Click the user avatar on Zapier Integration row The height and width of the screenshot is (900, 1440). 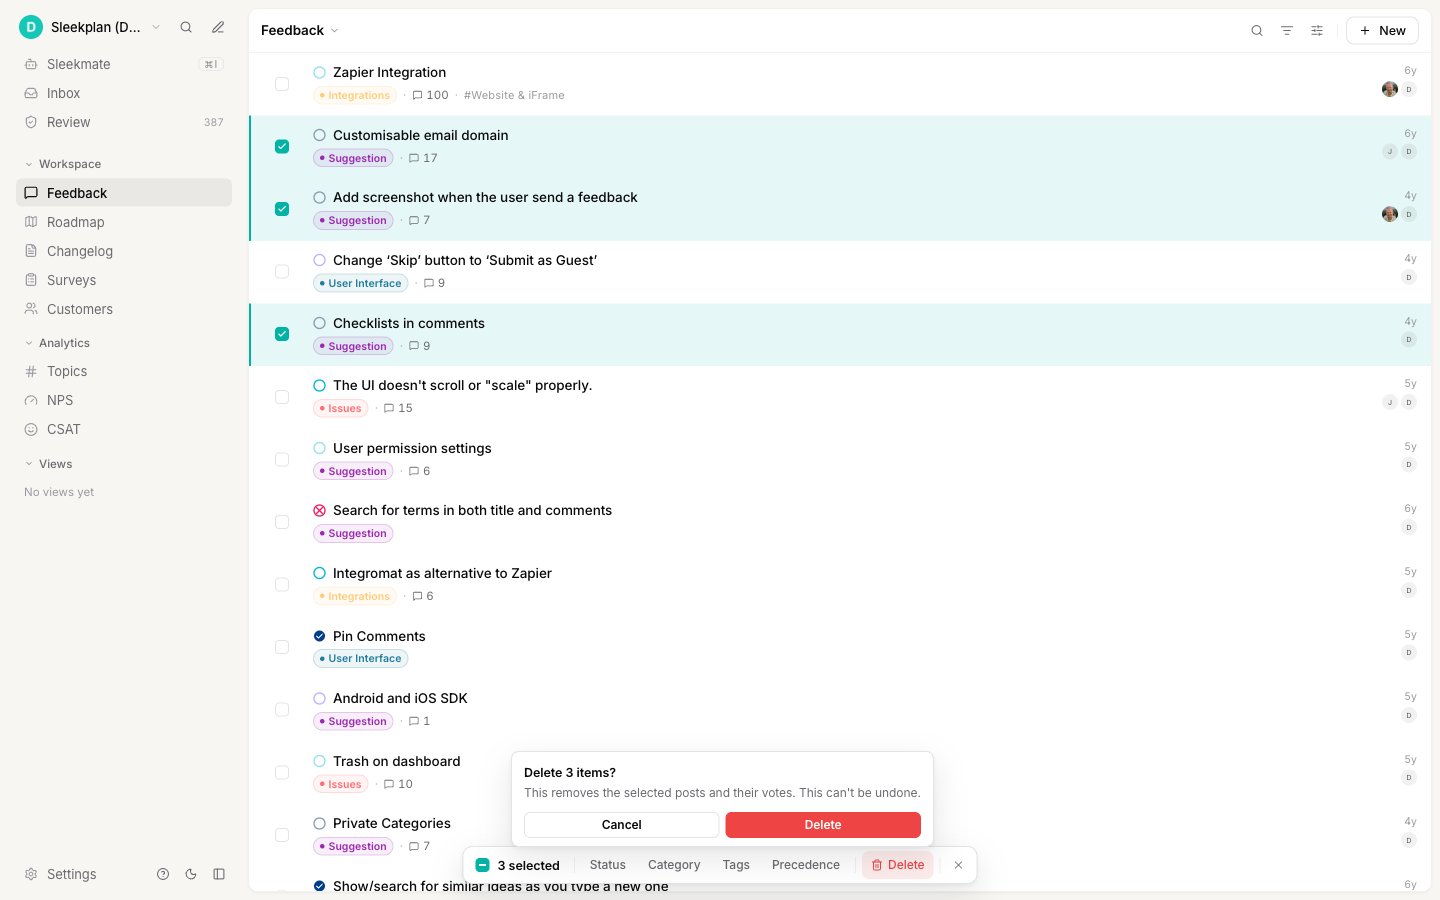pos(1390,89)
